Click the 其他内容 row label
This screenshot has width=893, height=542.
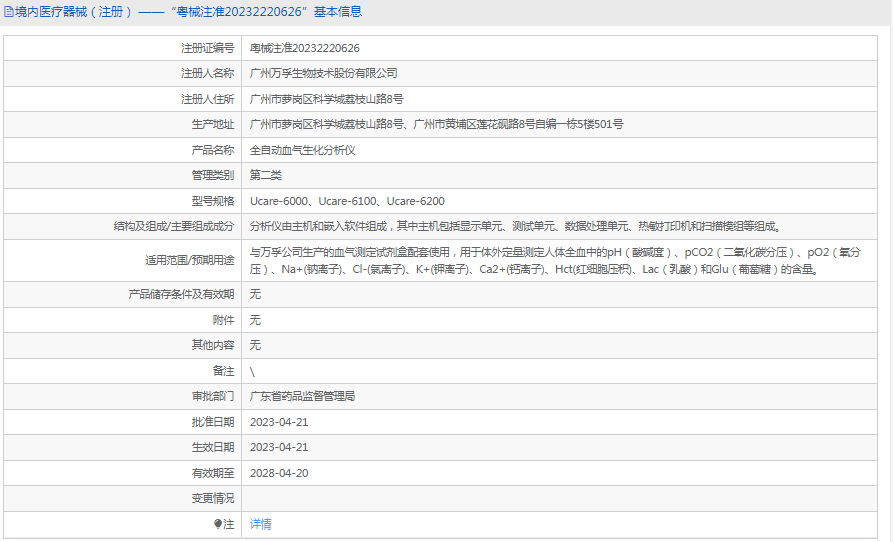click(212, 345)
